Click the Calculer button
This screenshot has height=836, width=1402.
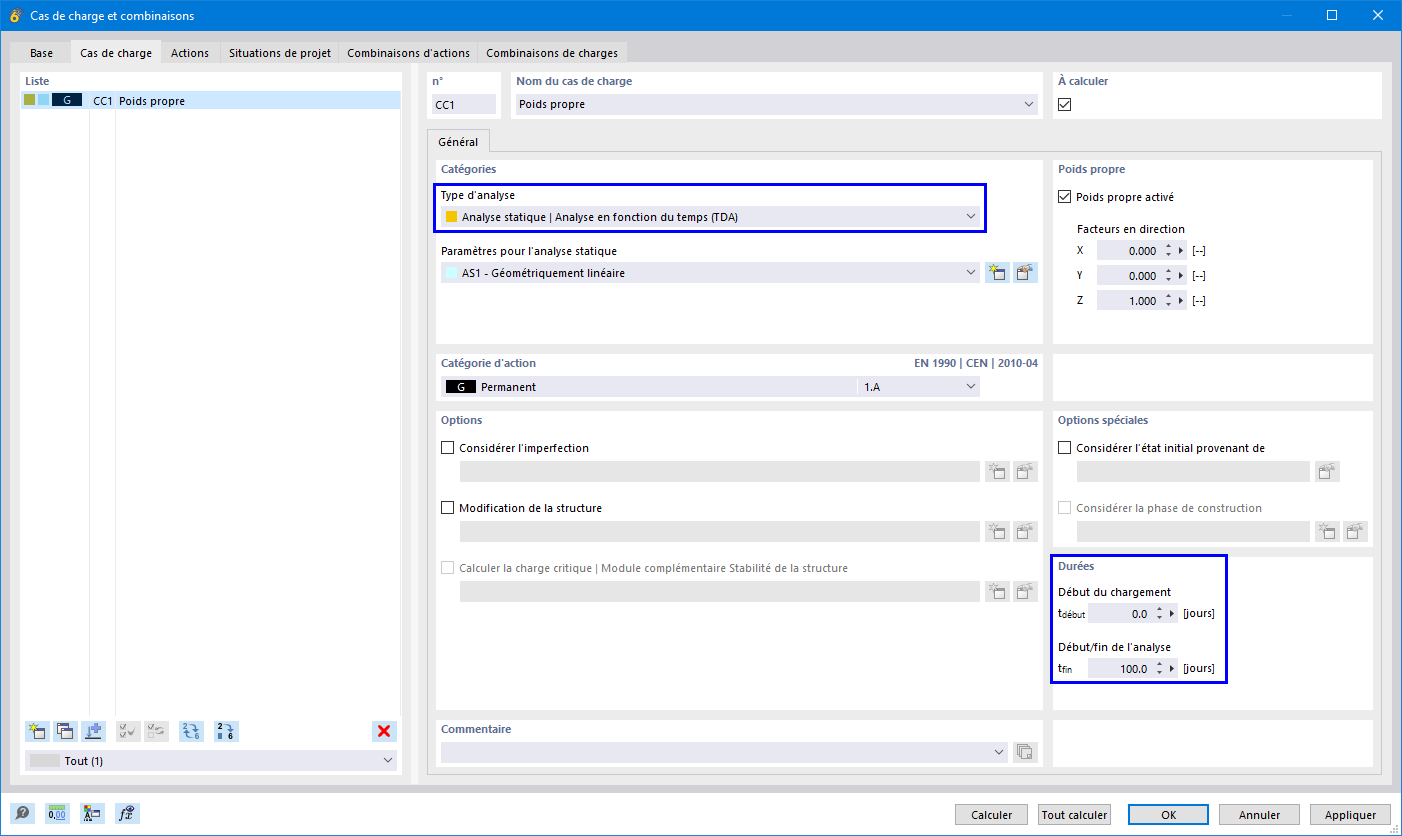pos(991,815)
